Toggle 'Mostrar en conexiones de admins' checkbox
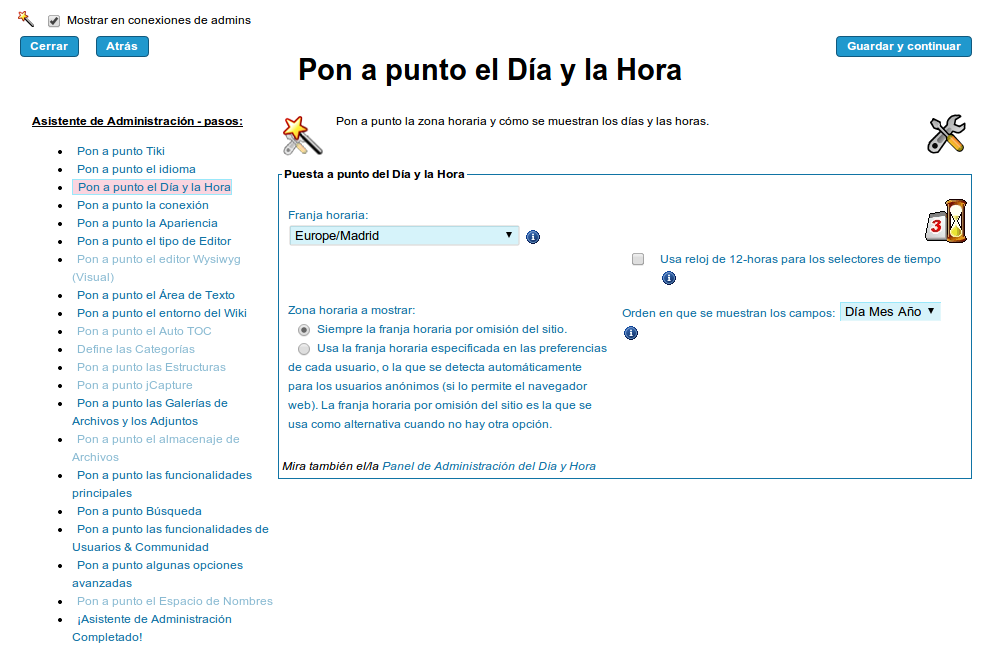This screenshot has height=665, width=993. tap(54, 20)
